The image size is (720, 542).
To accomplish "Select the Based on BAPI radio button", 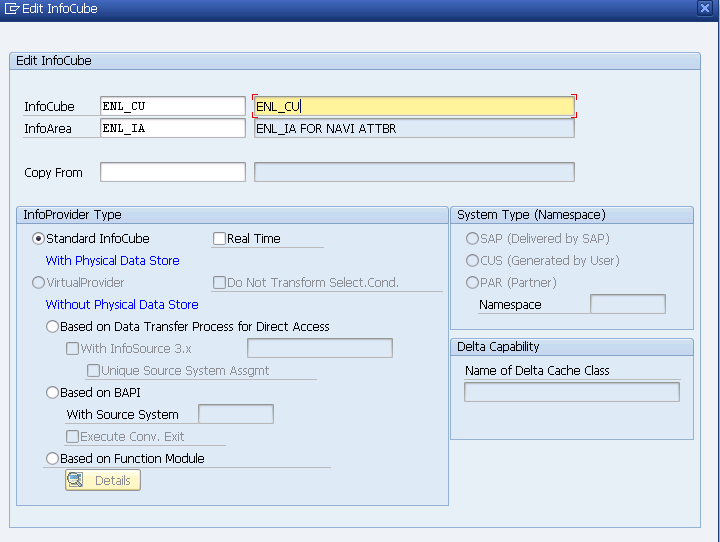I will click(52, 393).
